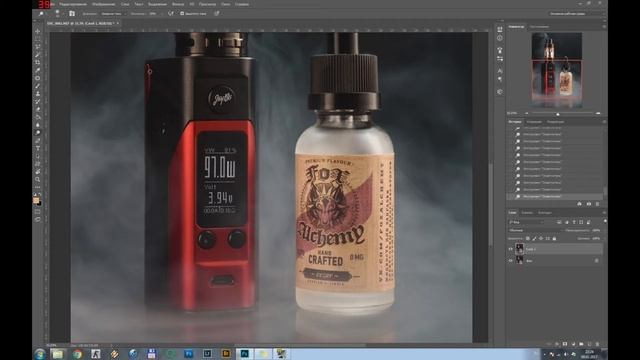Image resolution: width=640 pixels, height=360 pixels.
Task: Open the Выделение (Select) menu
Action: click(x=157, y=4)
